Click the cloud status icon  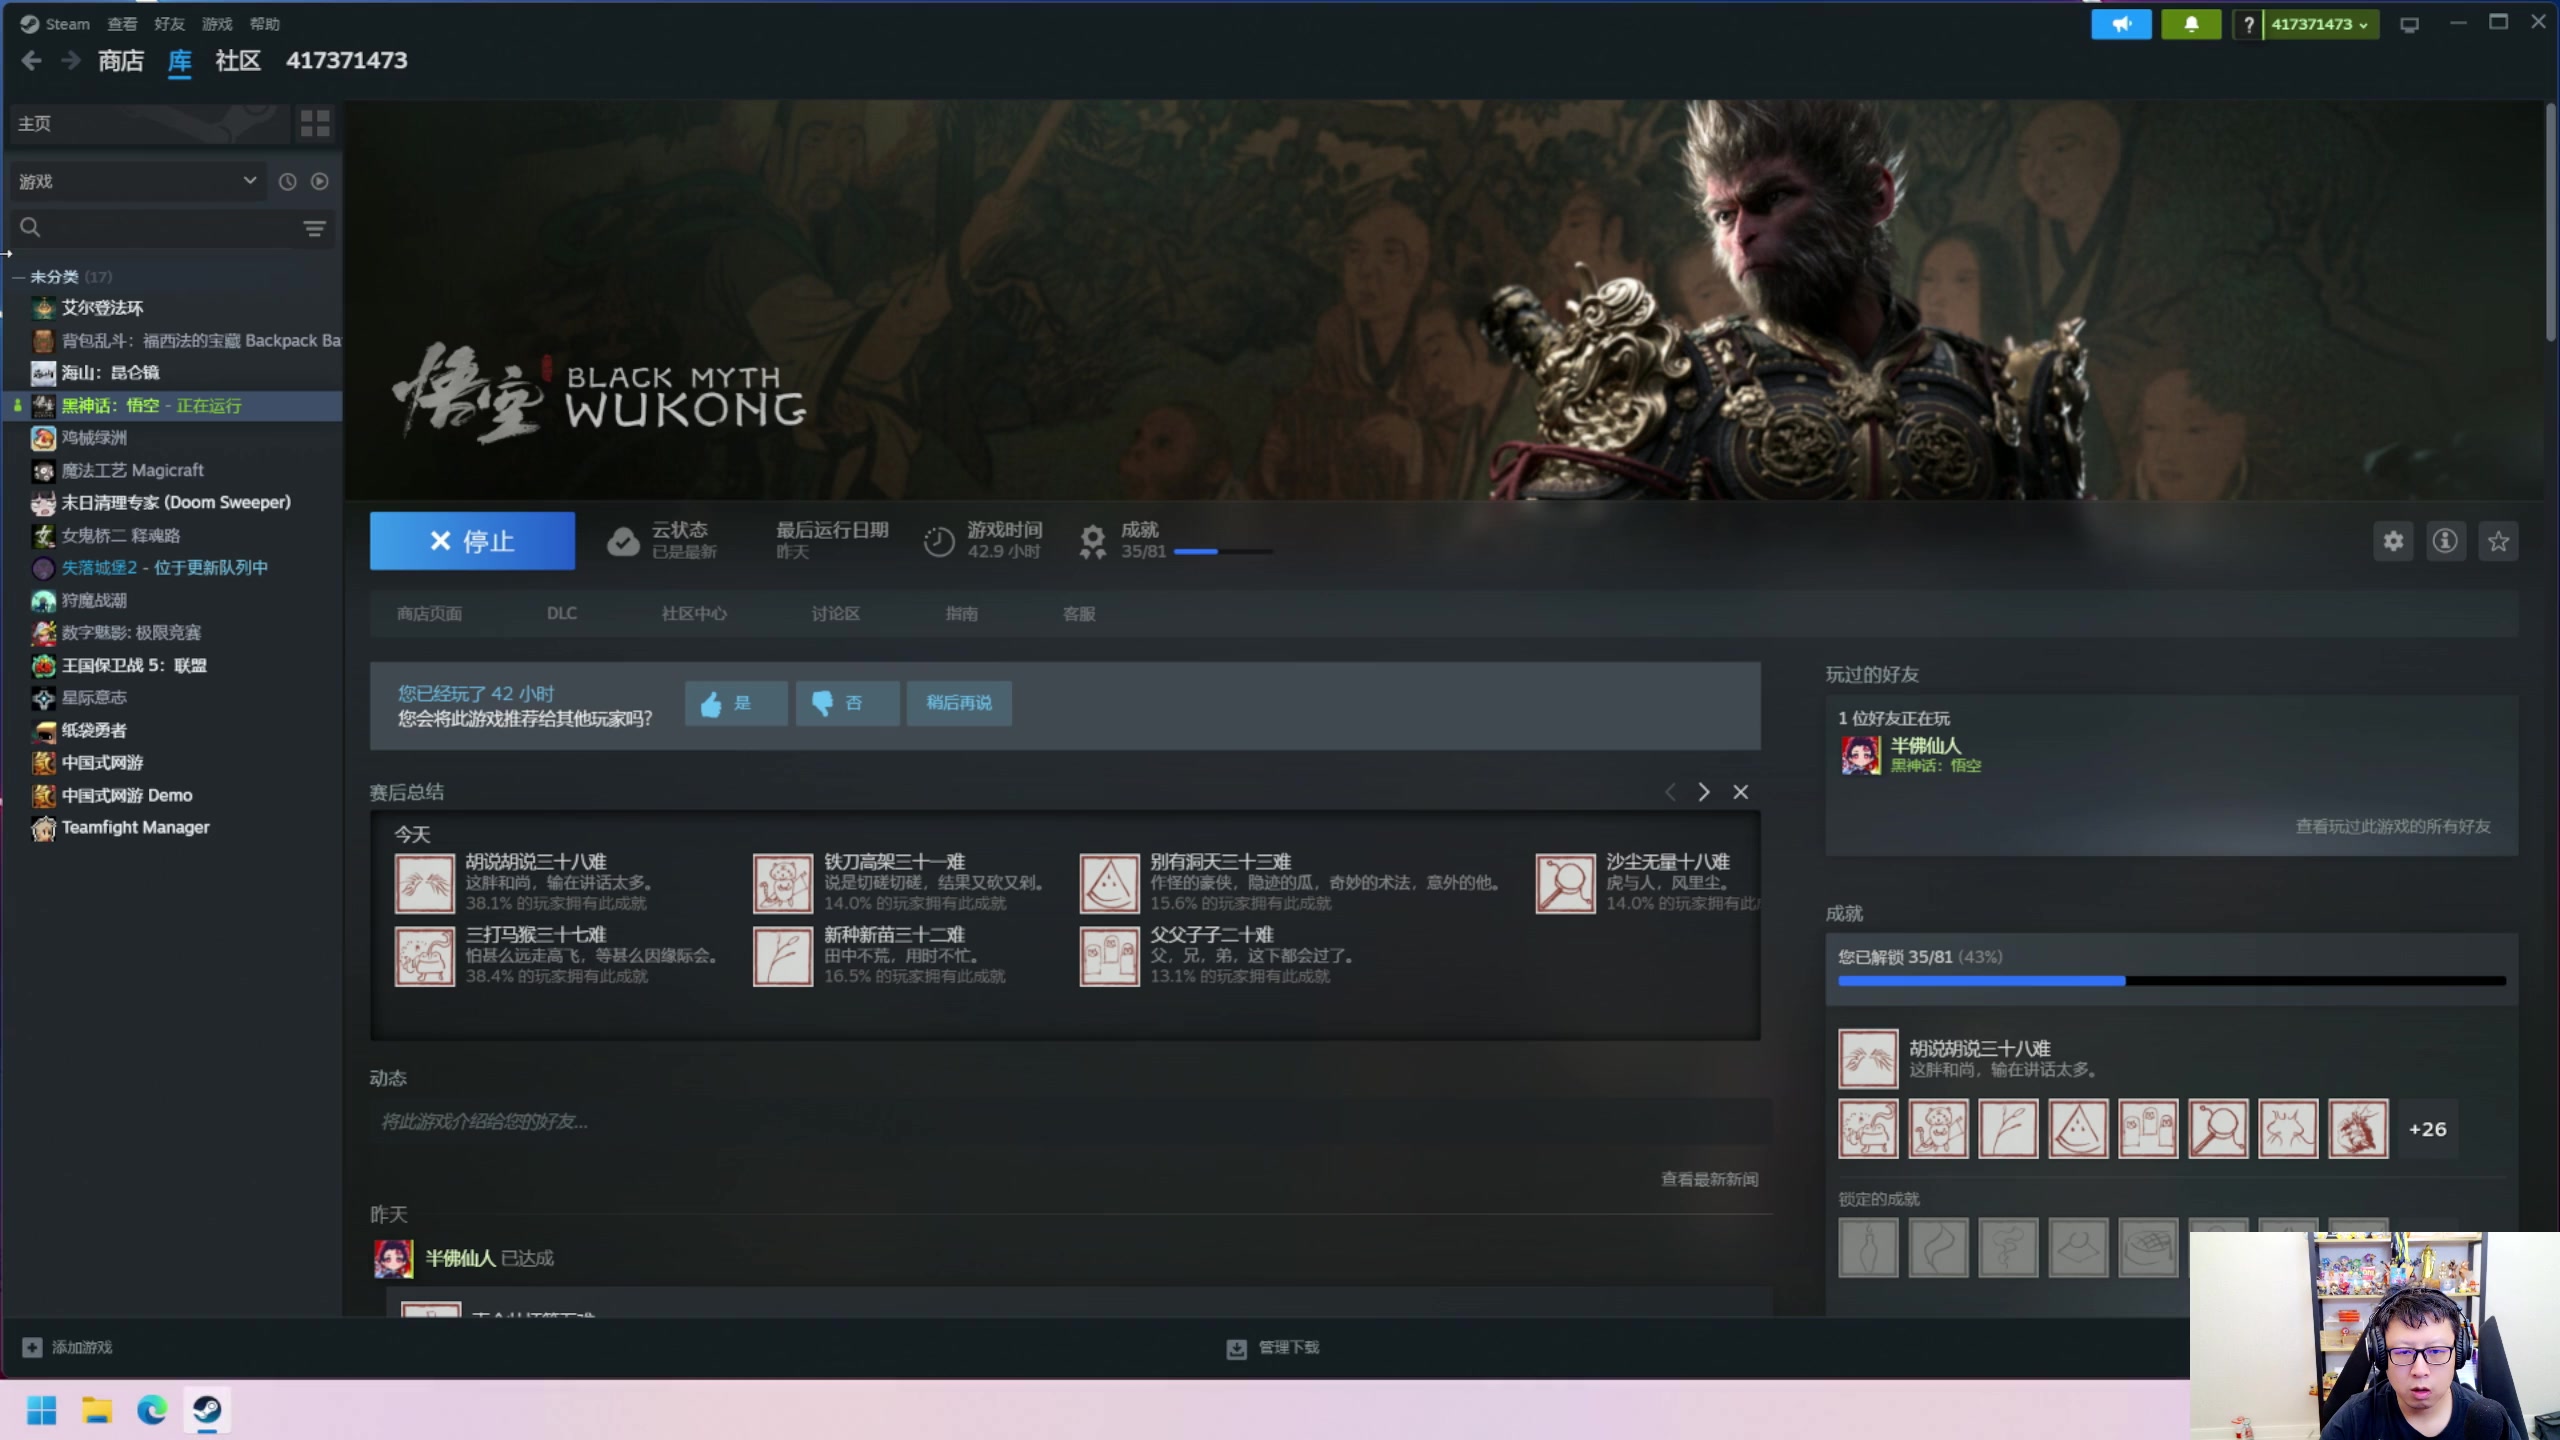point(623,541)
